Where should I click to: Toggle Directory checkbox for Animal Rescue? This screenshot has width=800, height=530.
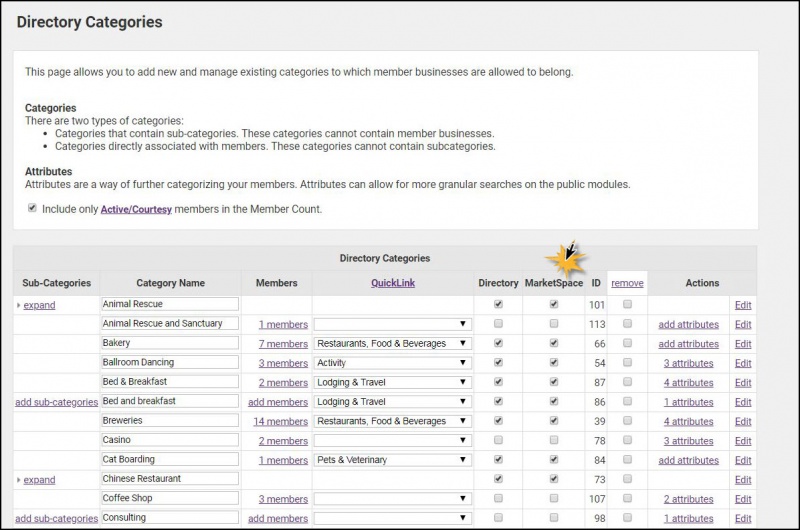[x=498, y=305]
